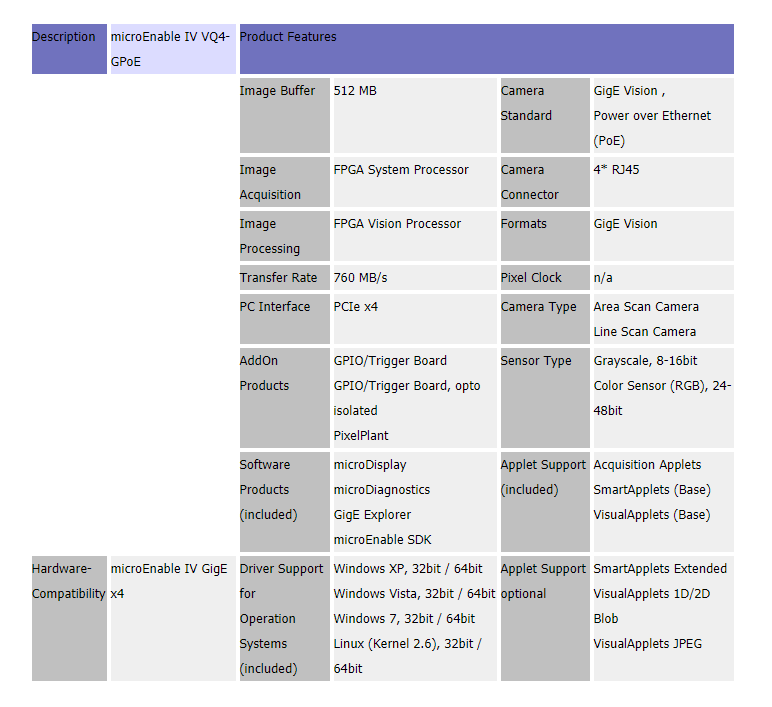772x707 pixels.
Task: Click the Image Processing label
Action: [285, 236]
